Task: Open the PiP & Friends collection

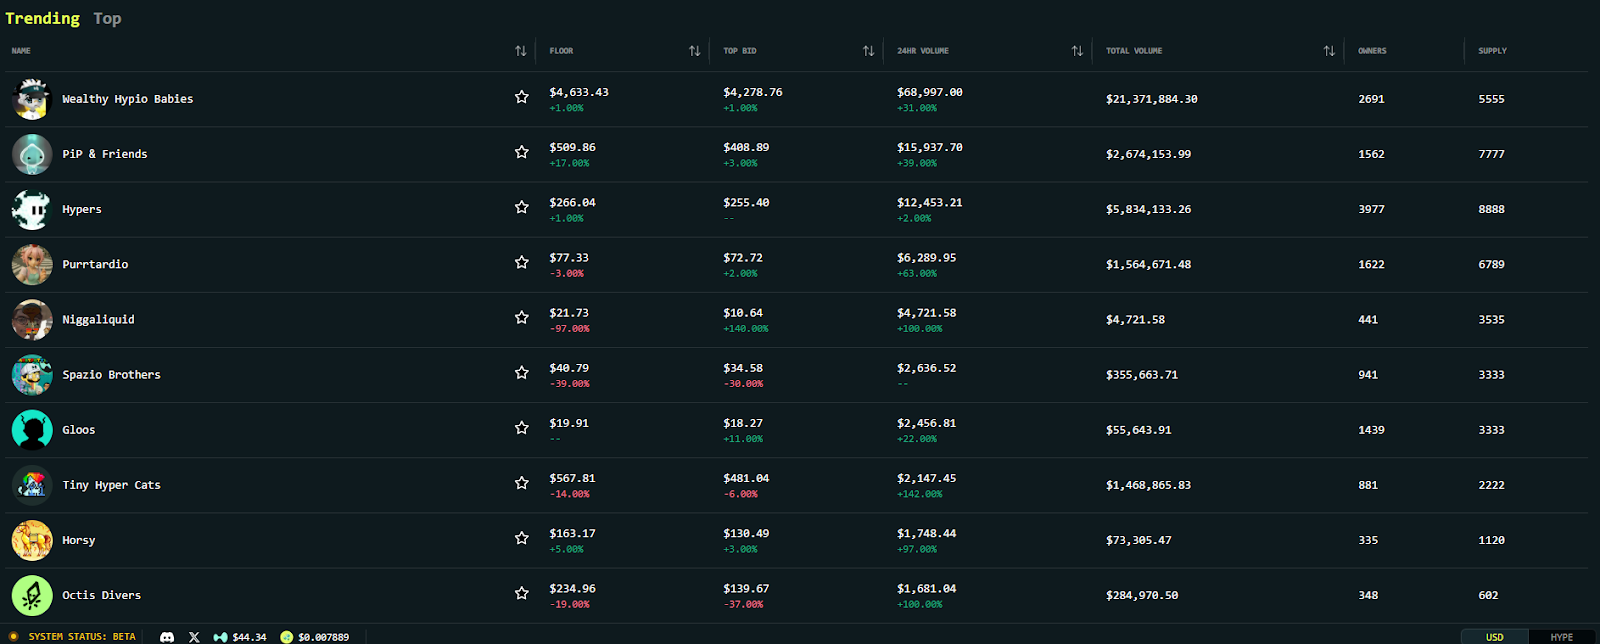Action: 105,154
